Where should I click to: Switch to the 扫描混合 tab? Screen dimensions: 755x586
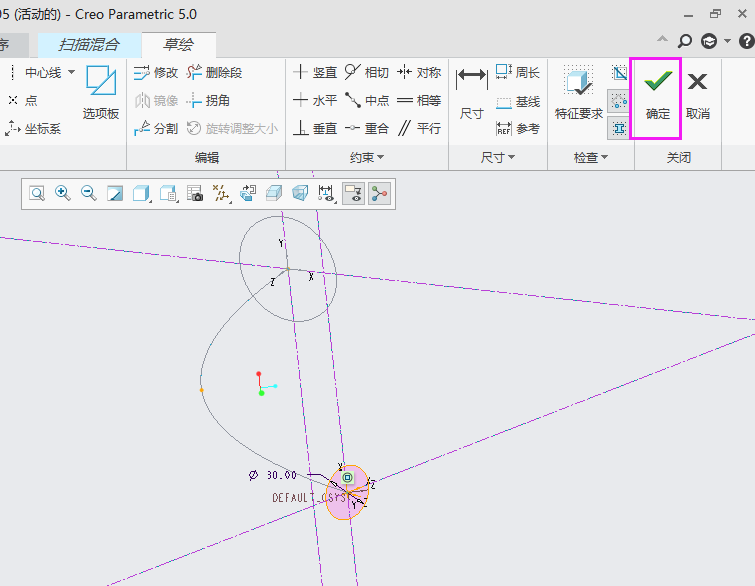(89, 44)
